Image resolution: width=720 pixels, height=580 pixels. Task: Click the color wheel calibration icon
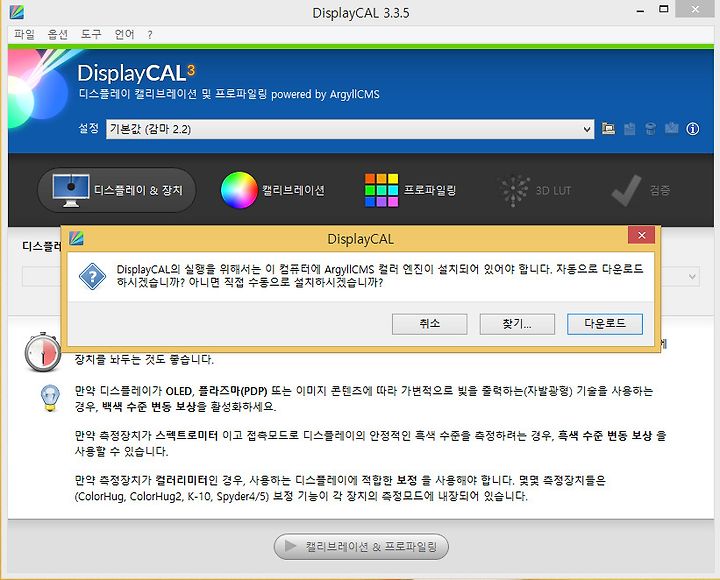239,190
